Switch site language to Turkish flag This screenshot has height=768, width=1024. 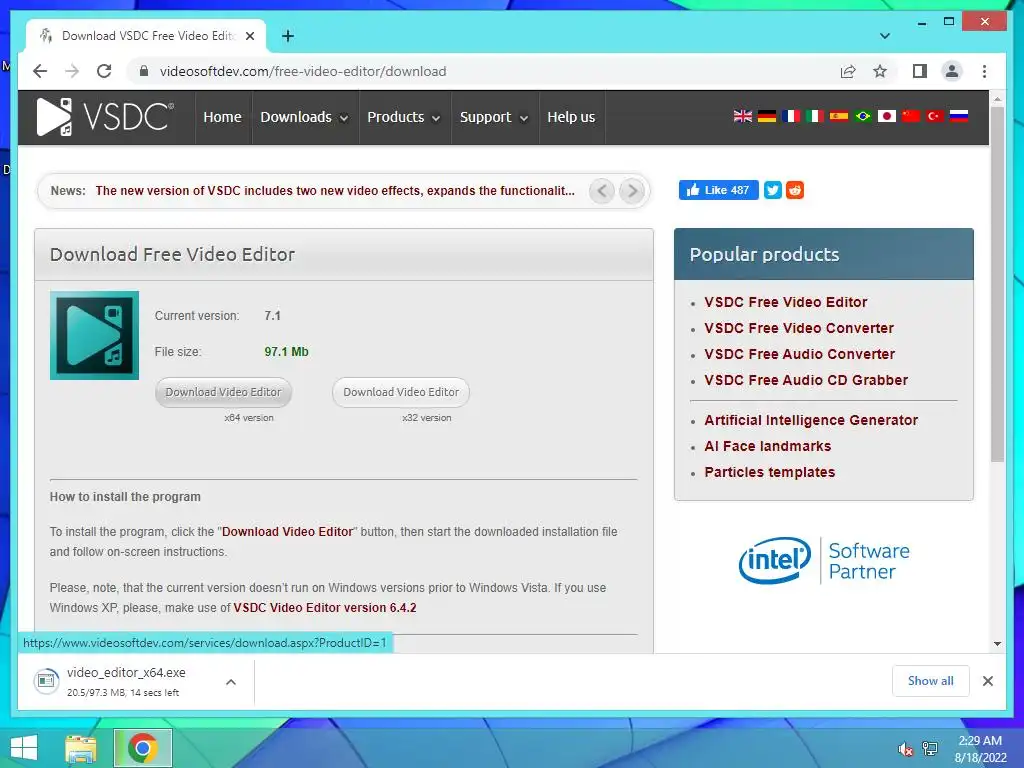tap(935, 116)
